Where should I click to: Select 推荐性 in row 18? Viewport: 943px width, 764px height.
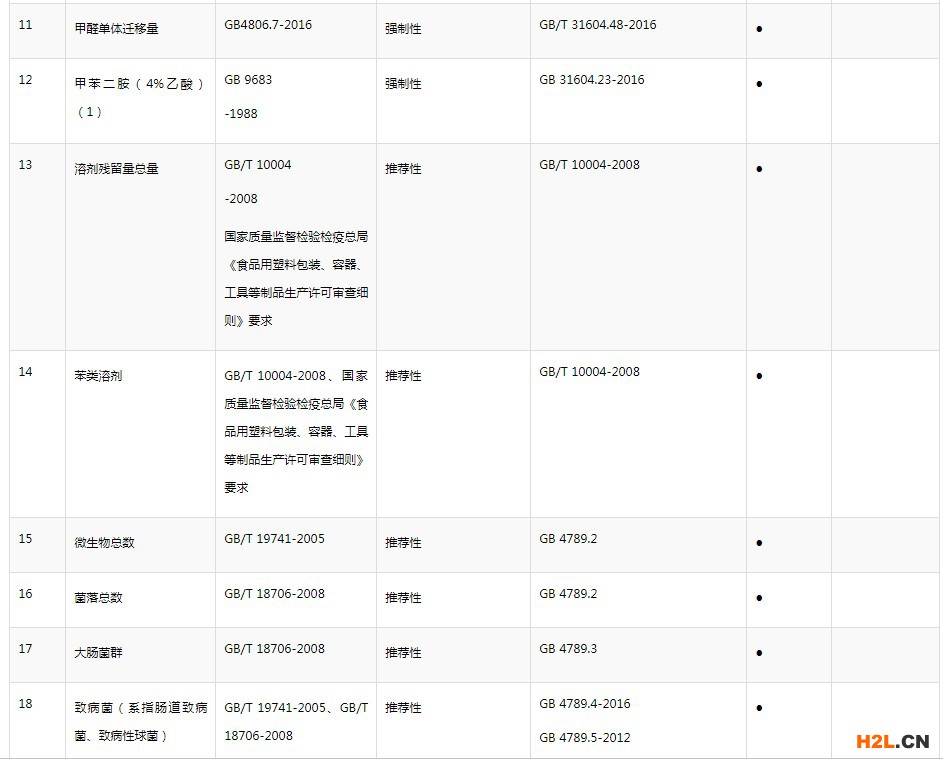tap(403, 707)
